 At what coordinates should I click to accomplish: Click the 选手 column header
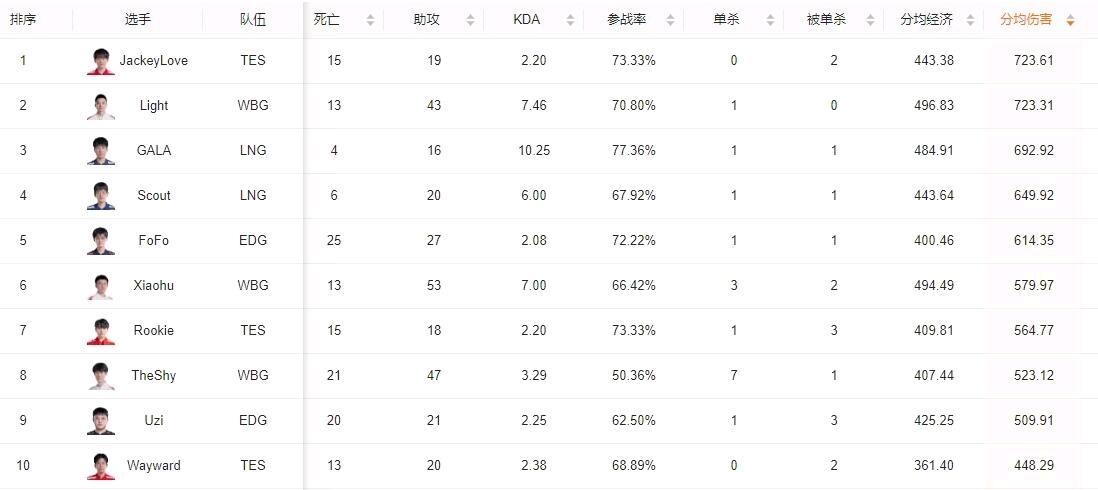pos(138,20)
